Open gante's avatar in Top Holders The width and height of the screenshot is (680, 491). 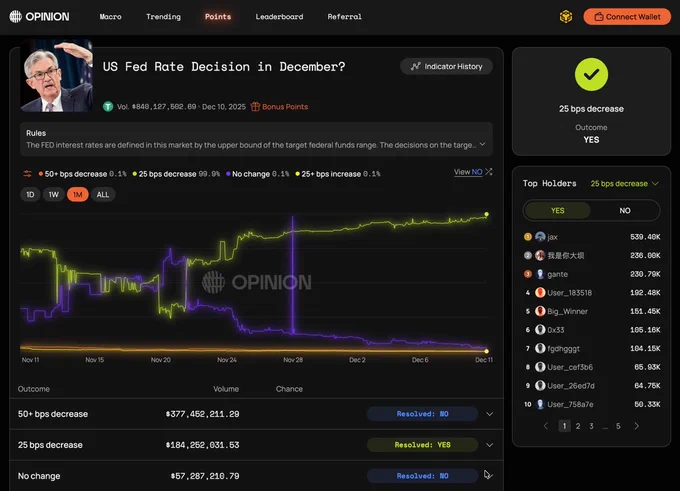540,274
